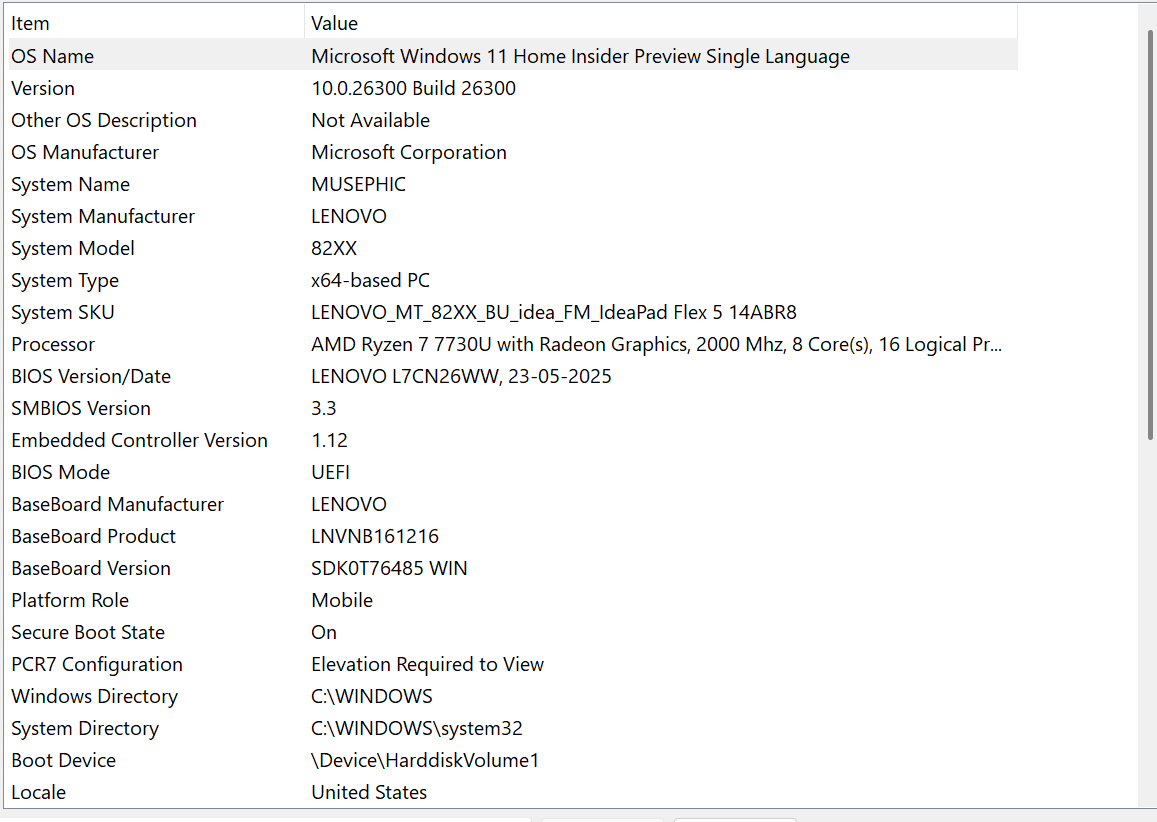Select the OS Name row label
Screen dimensions: 1157x822
52,56
